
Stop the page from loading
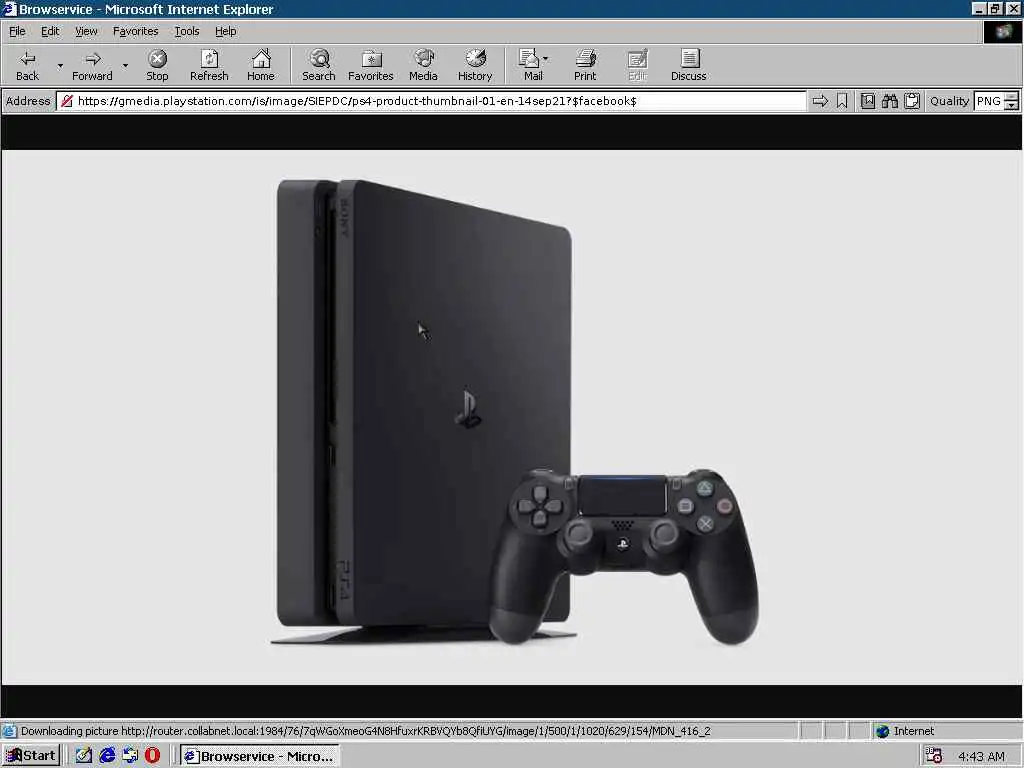coord(157,65)
